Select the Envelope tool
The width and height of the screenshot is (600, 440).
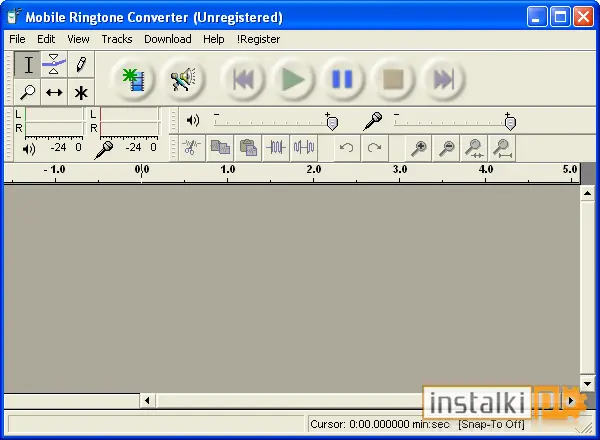(x=54, y=64)
